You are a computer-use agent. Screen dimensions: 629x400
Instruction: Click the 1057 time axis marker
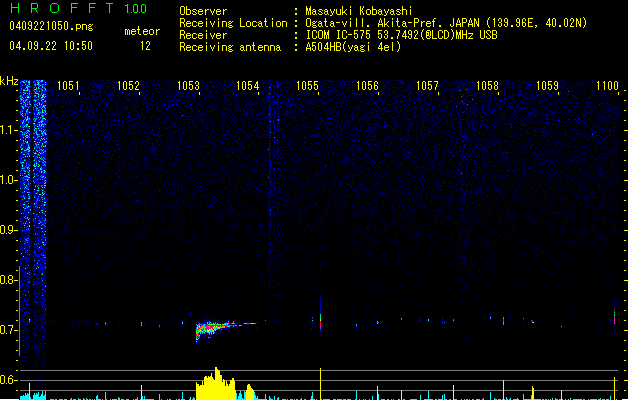pyautogui.click(x=427, y=86)
